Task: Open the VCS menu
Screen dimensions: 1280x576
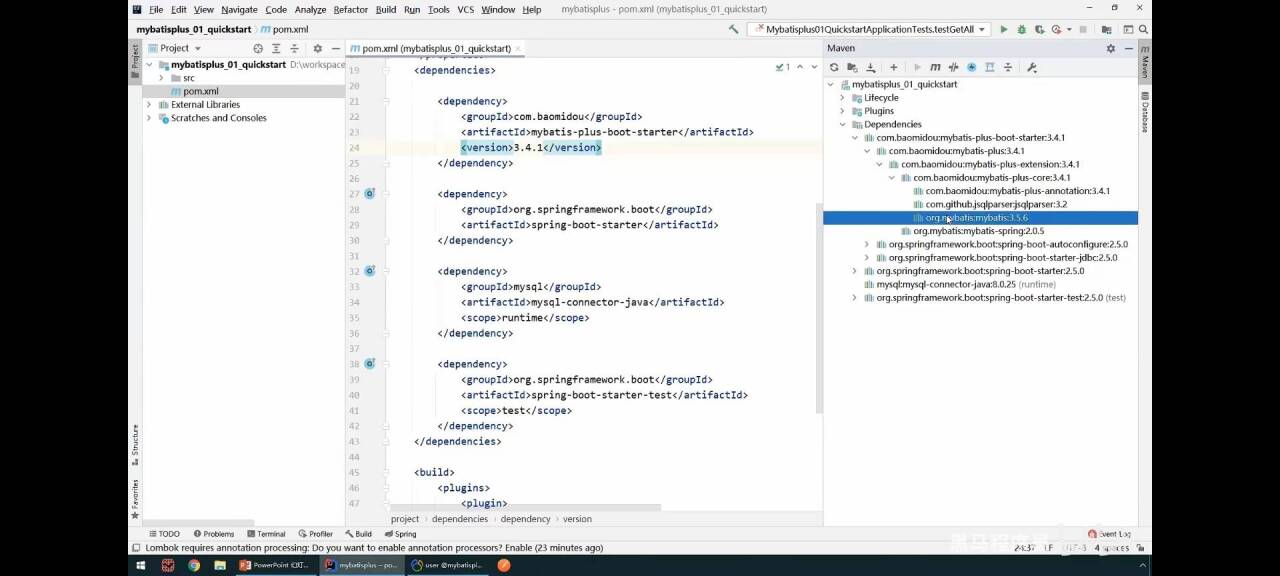Action: pos(465,9)
